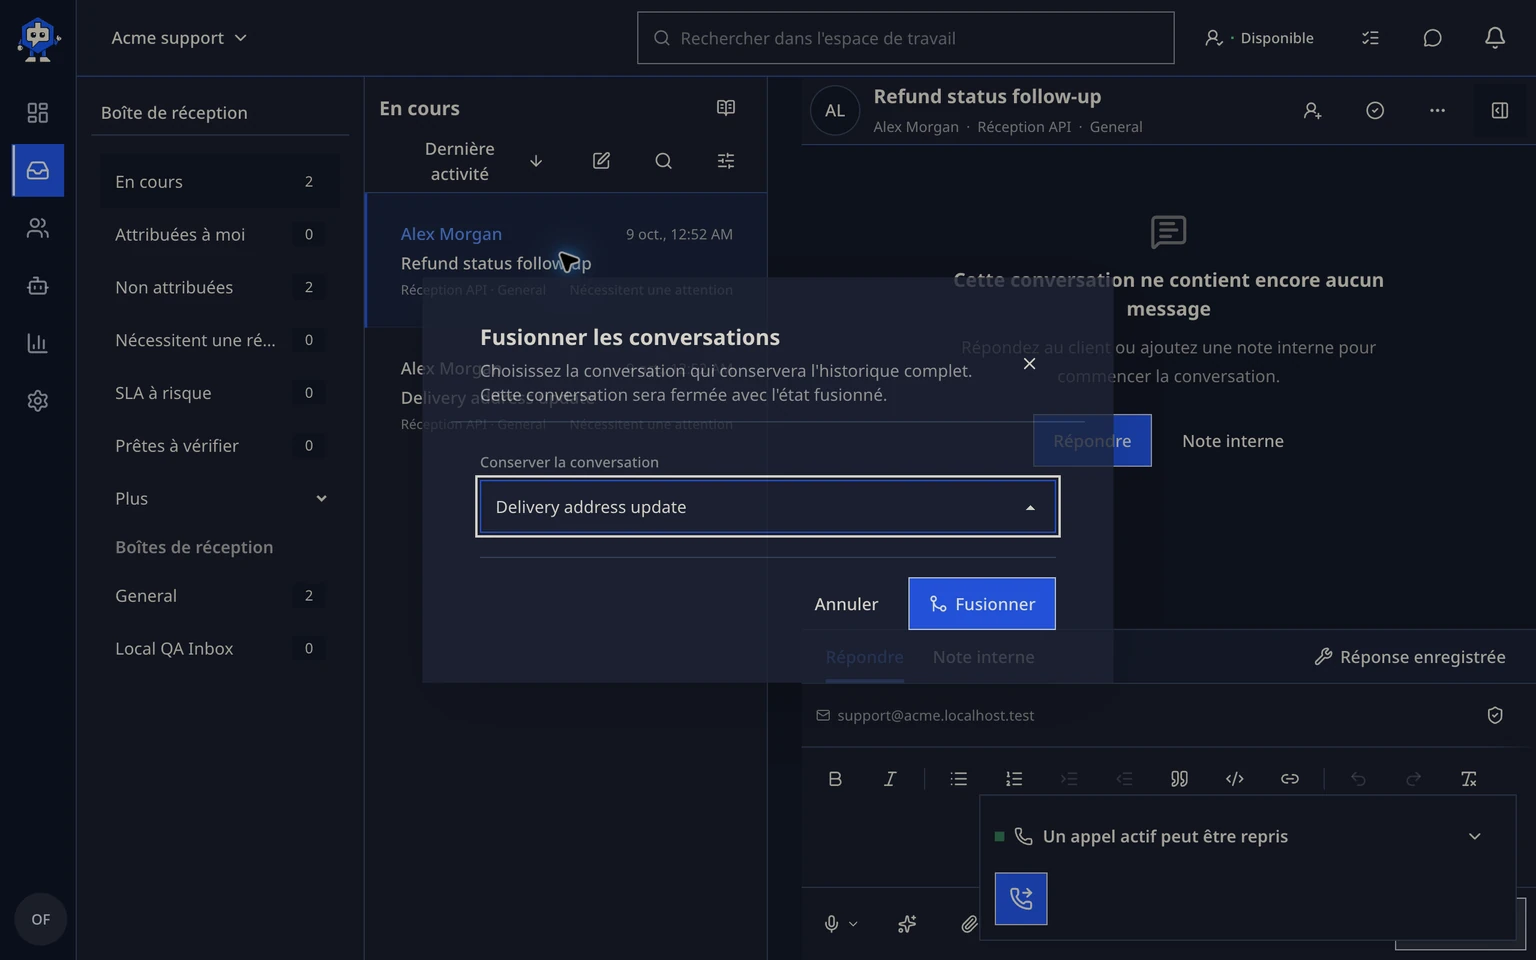The image size is (1536, 960).
Task: Open the inbox icon in left sidebar
Action: pos(38,170)
